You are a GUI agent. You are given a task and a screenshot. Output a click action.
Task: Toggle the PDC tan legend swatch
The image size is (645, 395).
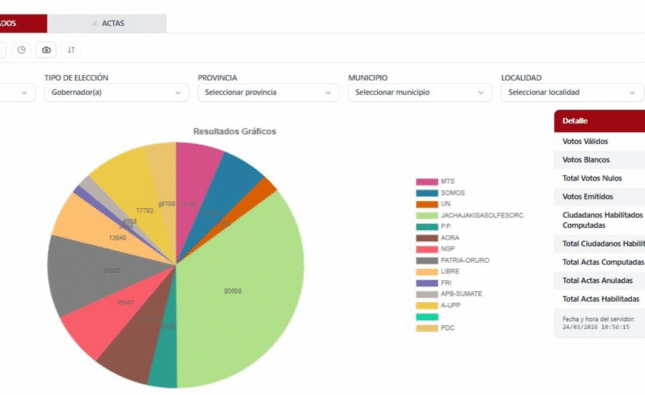click(x=427, y=328)
